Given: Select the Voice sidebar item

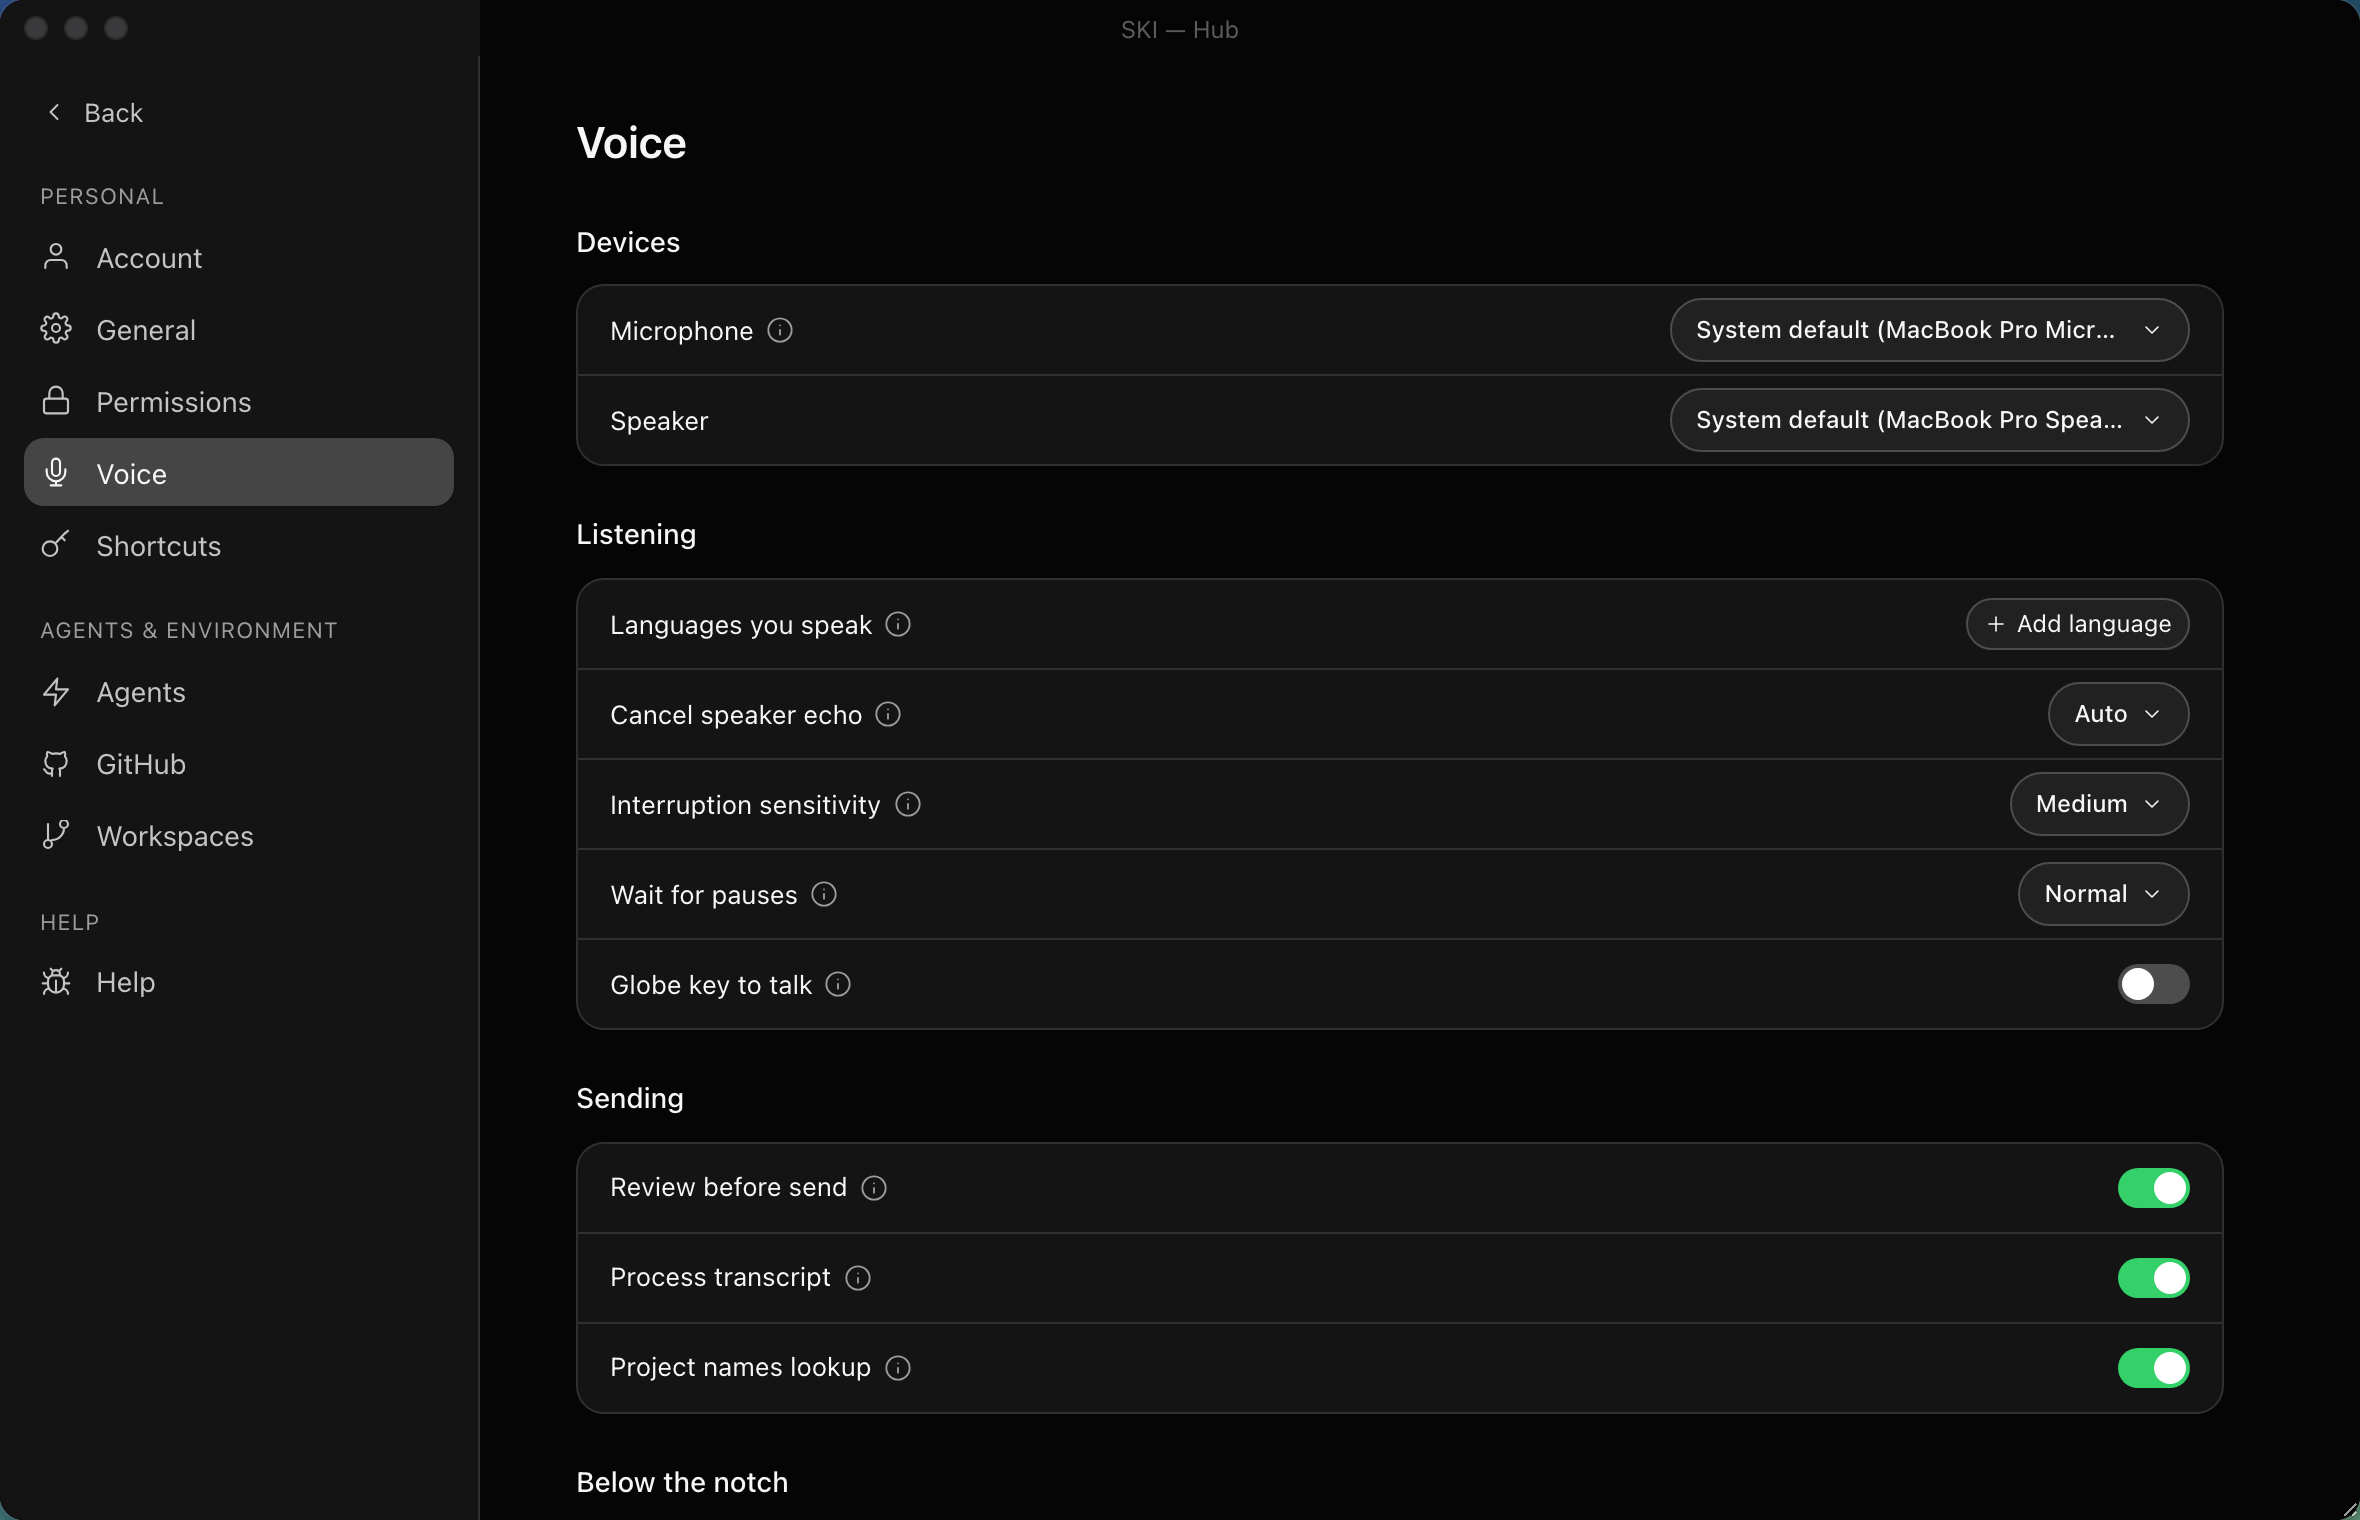Looking at the screenshot, I should 239,472.
